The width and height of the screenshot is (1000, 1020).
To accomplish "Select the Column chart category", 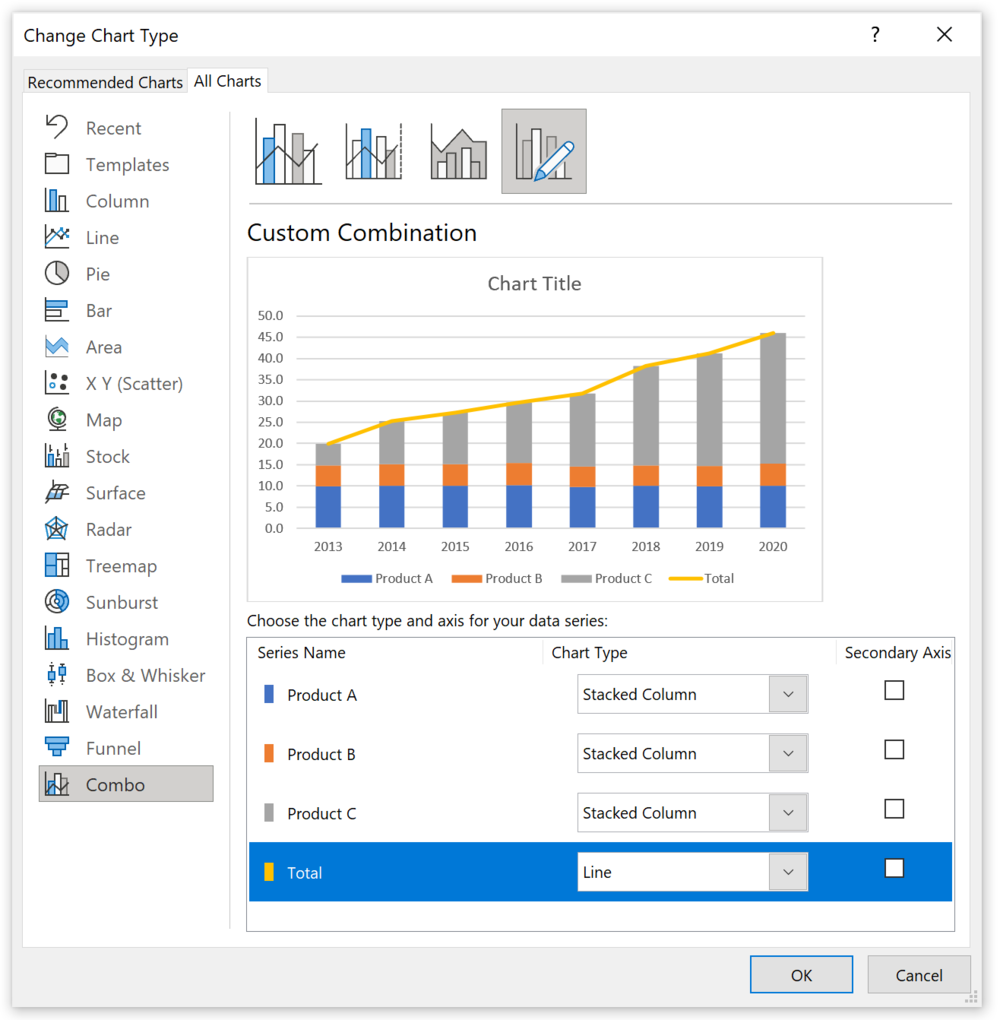I will pos(112,200).
